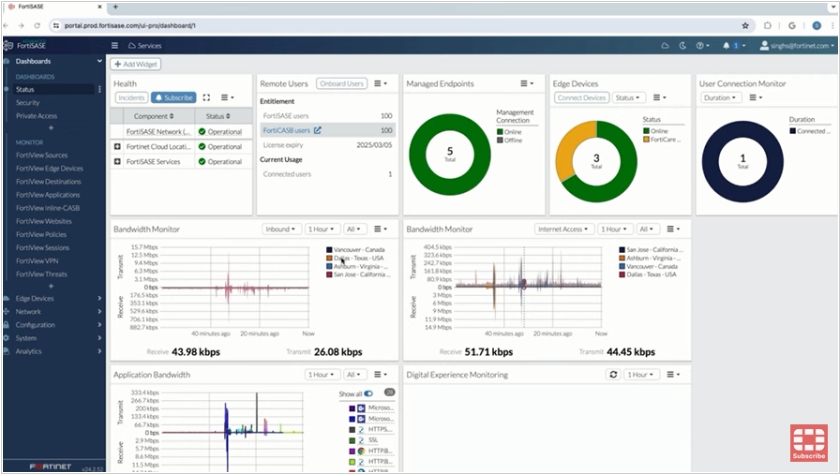Expand the Health widget to fullscreen
Viewport: 840px width, 474px height.
pyautogui.click(x=207, y=98)
